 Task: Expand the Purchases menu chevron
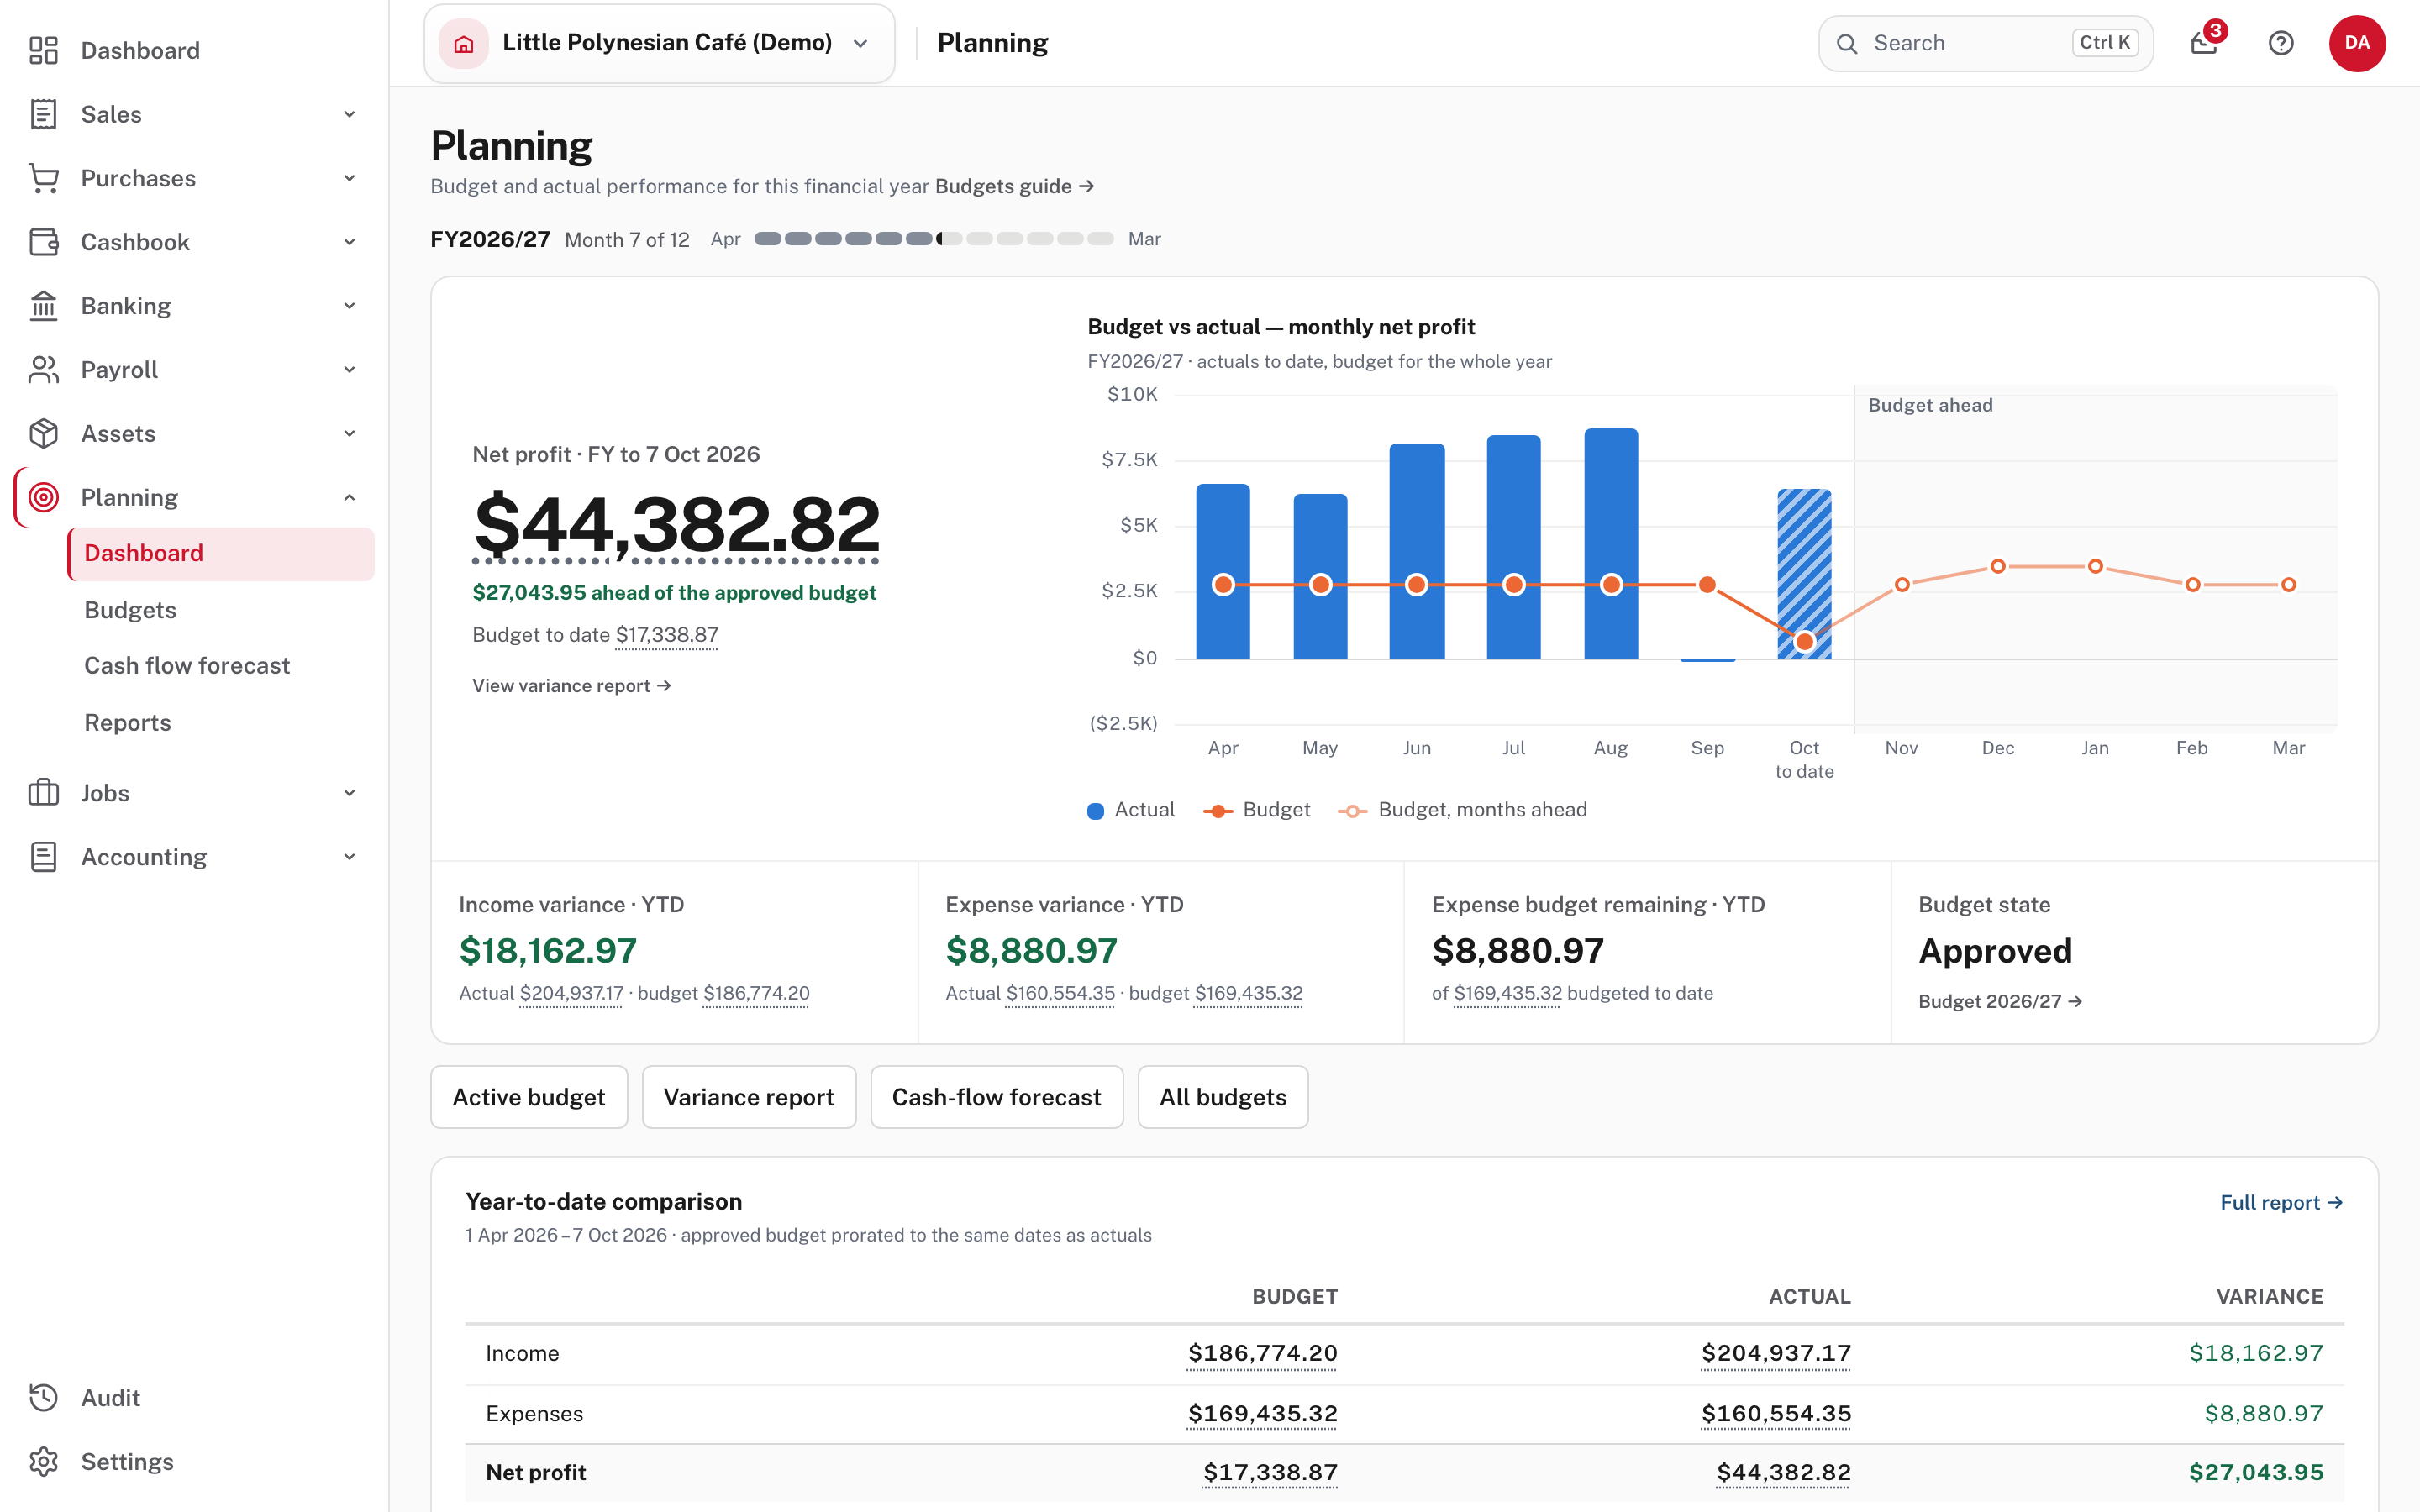[349, 178]
